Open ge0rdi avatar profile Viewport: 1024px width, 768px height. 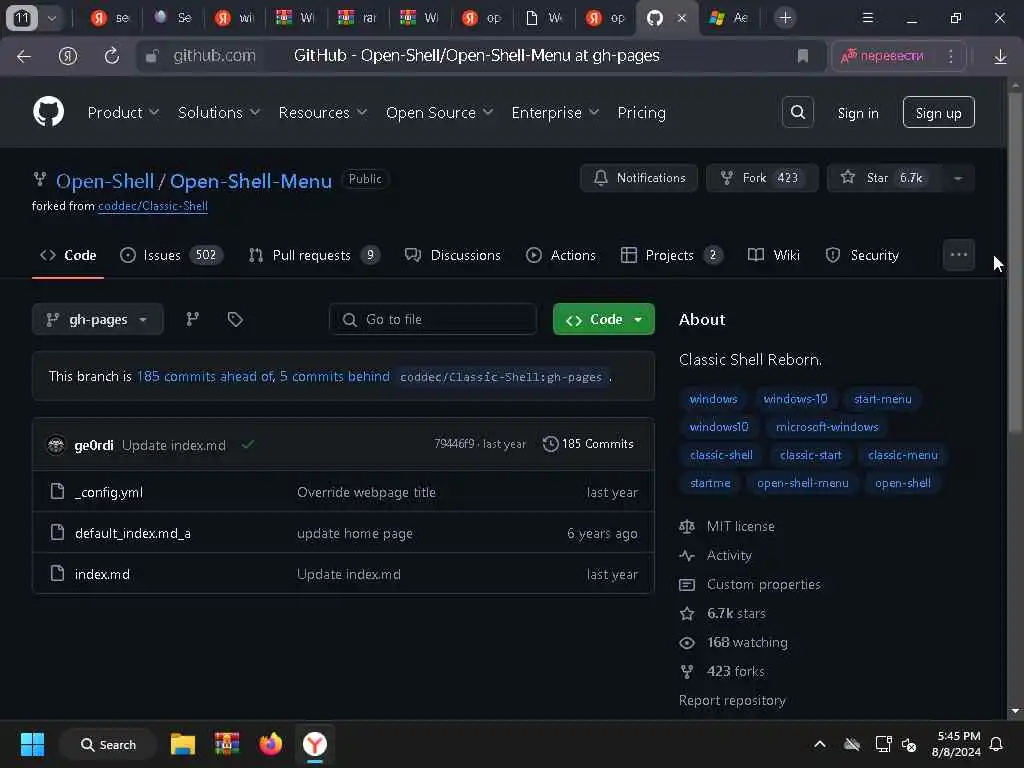coord(56,445)
